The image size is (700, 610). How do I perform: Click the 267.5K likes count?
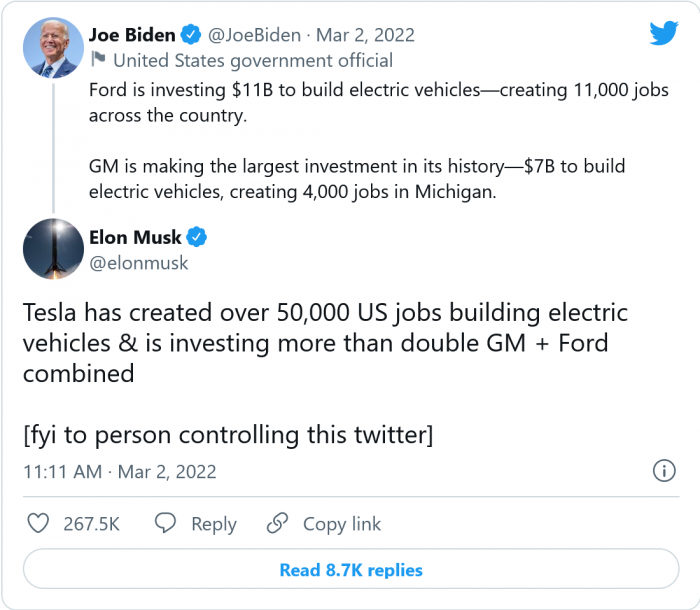click(x=90, y=524)
